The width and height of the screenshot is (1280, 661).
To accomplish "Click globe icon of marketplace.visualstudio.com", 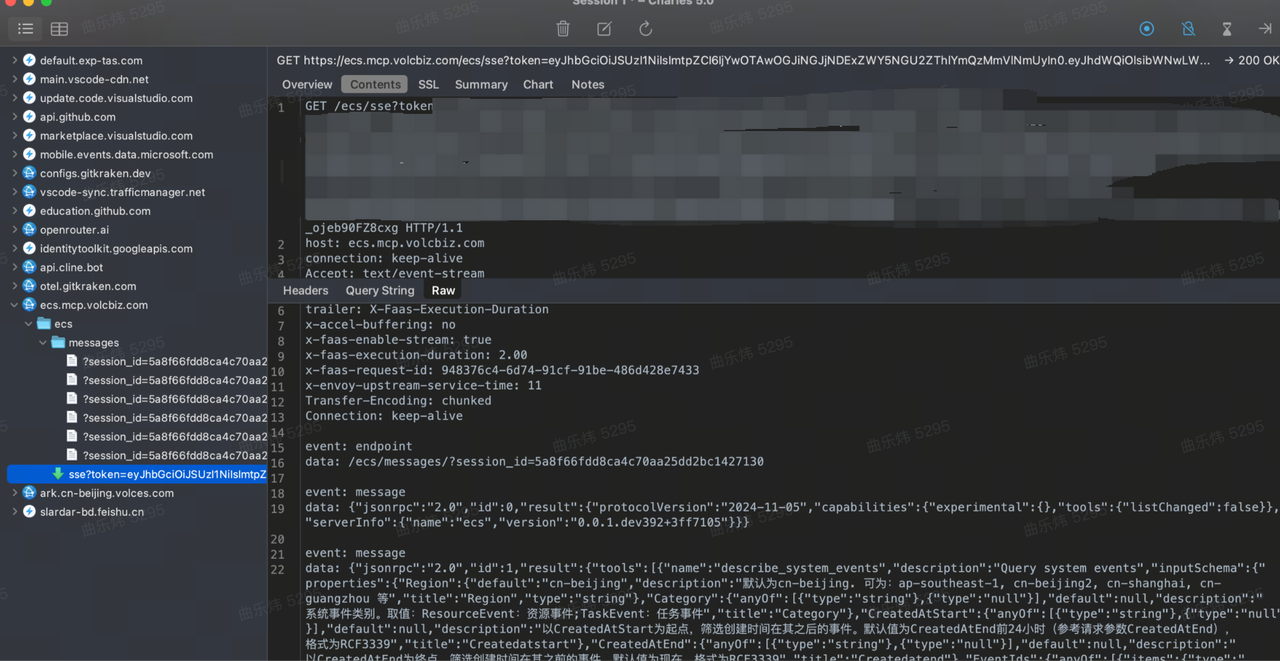I will coord(30,136).
